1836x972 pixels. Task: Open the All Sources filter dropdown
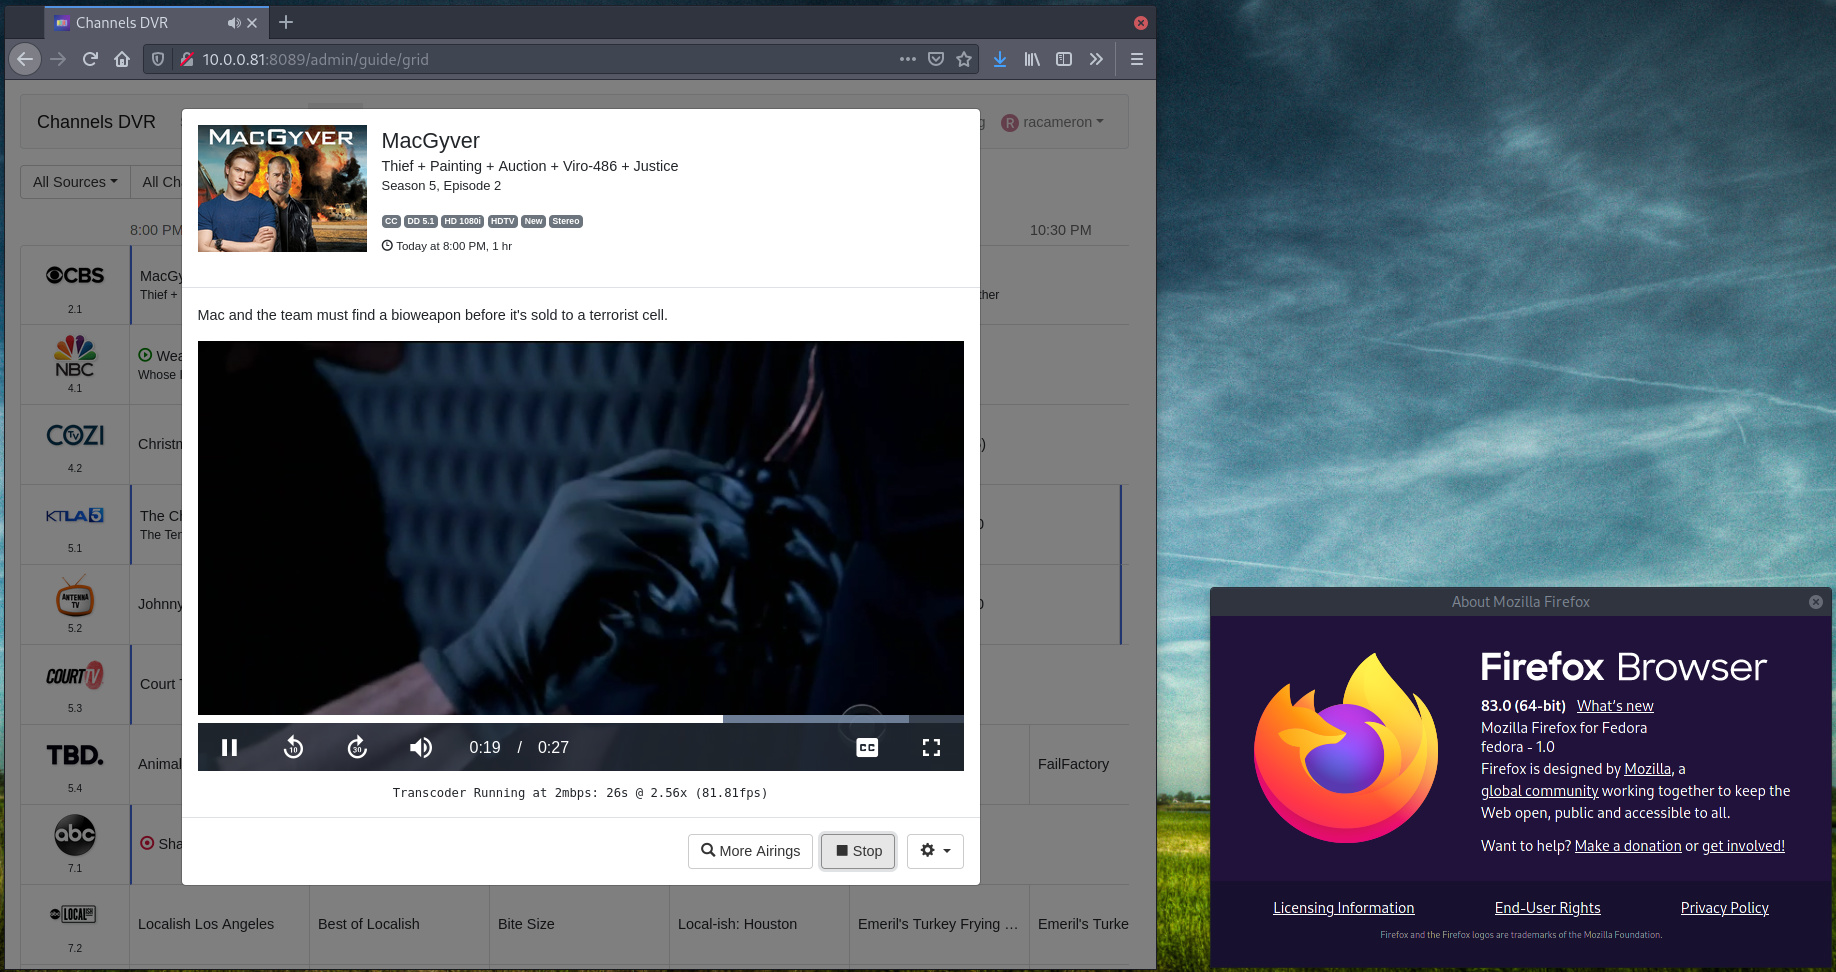75,182
